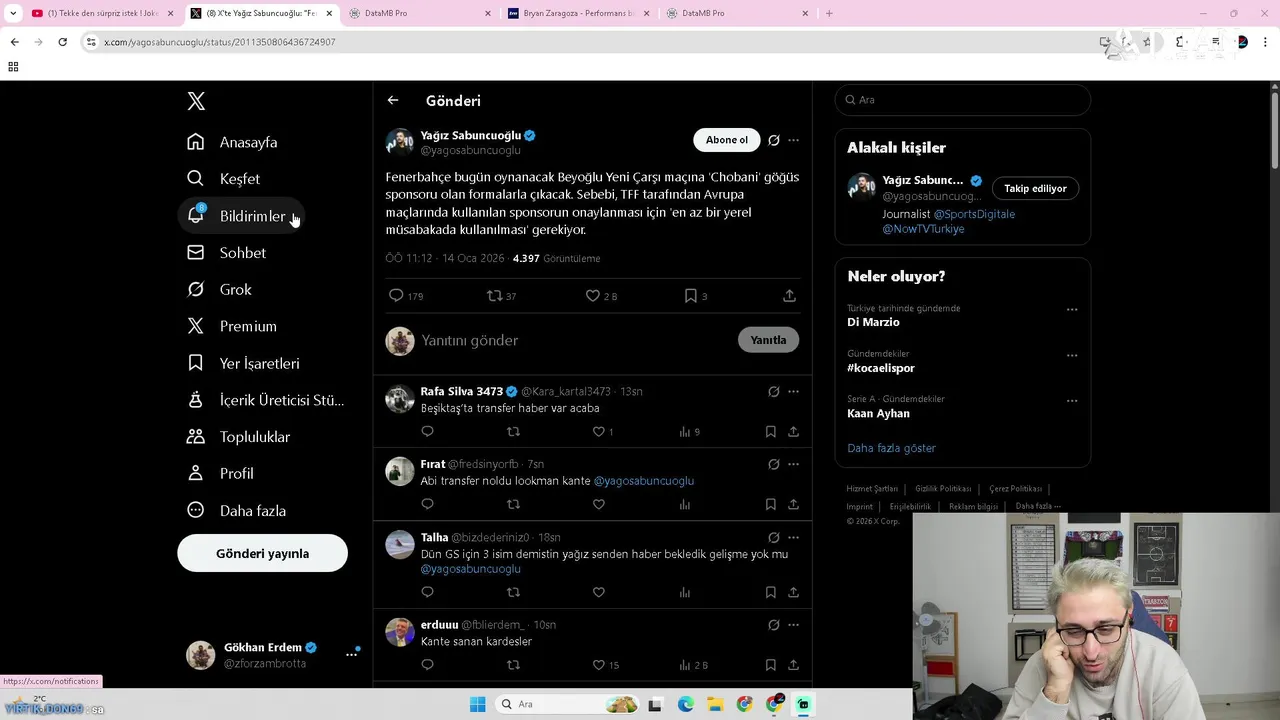Repost Fırat's reply
The height and width of the screenshot is (720, 1280).
pyautogui.click(x=513, y=505)
